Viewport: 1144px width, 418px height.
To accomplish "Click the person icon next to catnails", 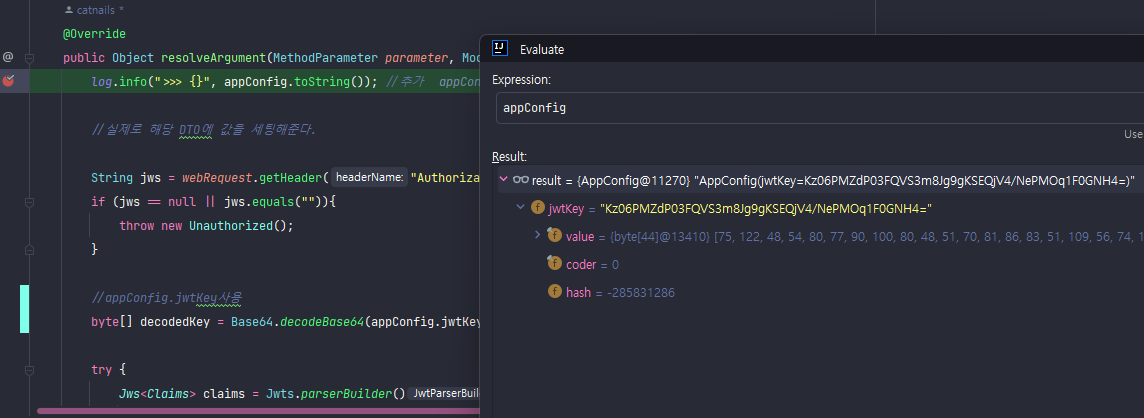I will [x=69, y=11].
